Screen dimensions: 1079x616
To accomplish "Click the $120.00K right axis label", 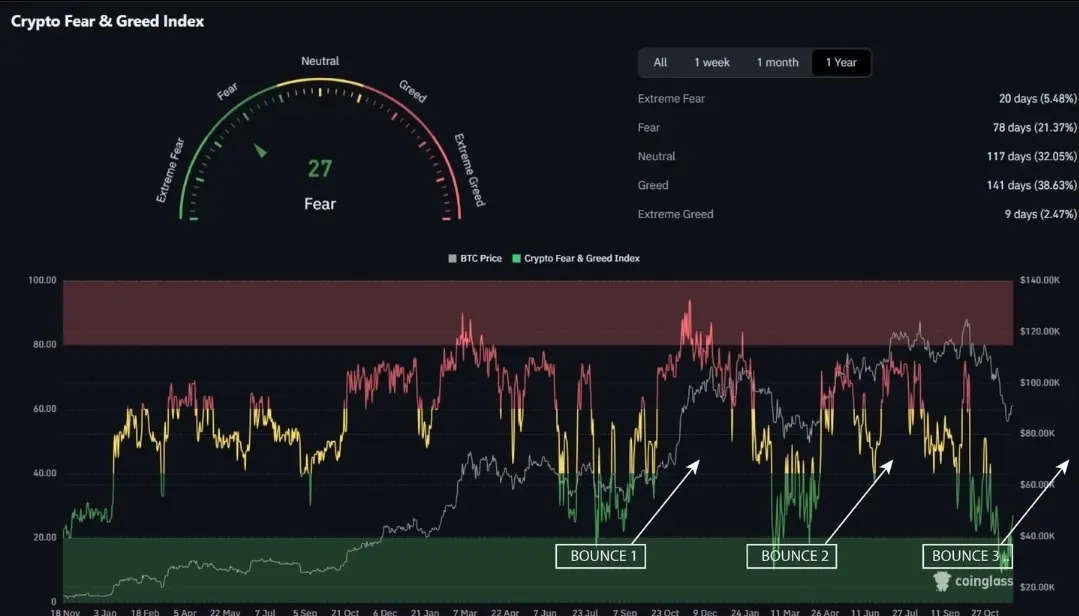I will 1040,331.
